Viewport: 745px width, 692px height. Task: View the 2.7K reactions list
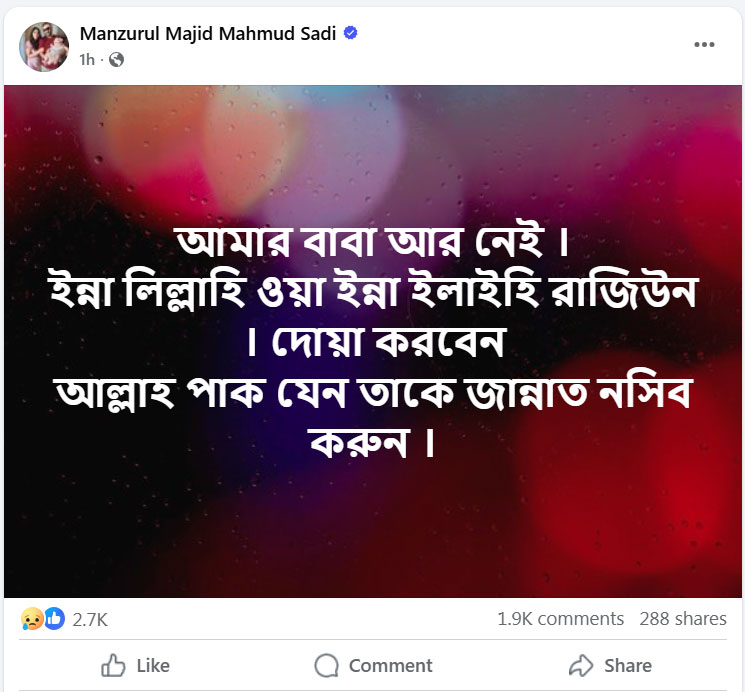click(90, 619)
